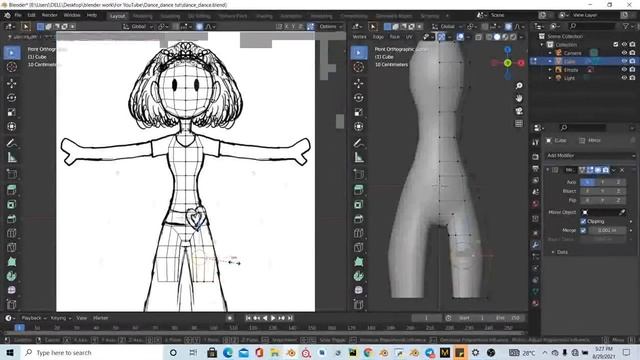Open the File menu
Image resolution: width=640 pixels, height=360 pixels.
18,15
